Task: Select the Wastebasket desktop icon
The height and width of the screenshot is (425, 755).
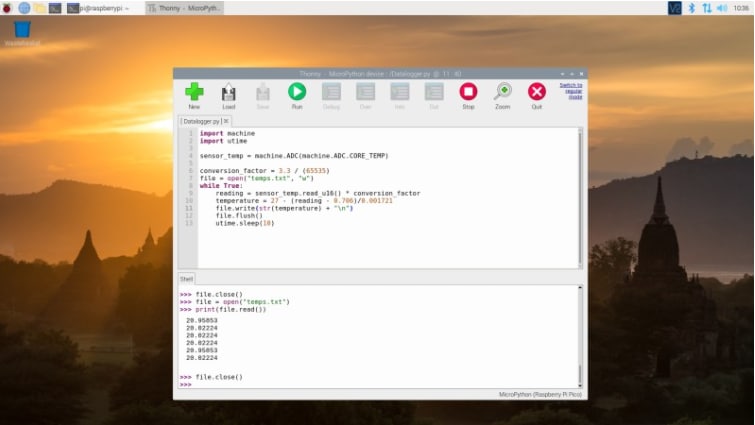Action: pyautogui.click(x=22, y=33)
